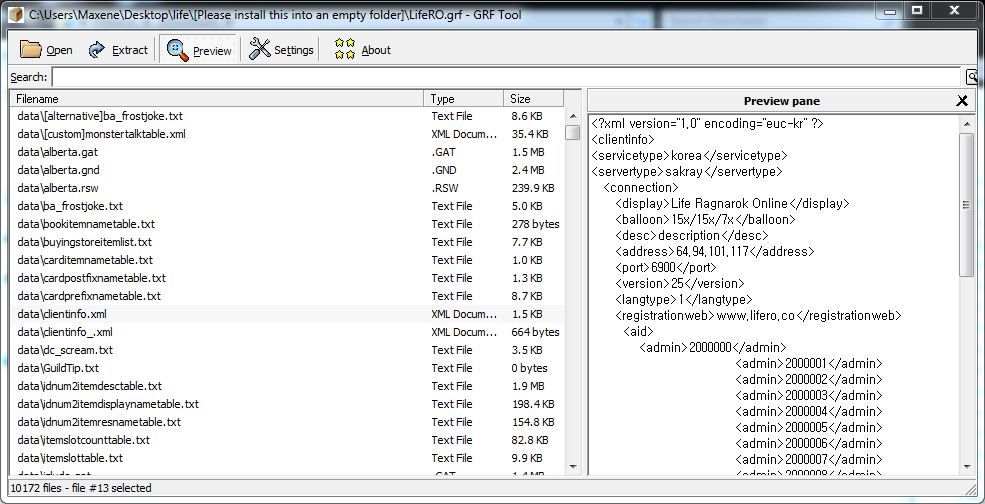This screenshot has height=504, width=985.
Task: Sort by Size column header
Action: click(x=533, y=99)
